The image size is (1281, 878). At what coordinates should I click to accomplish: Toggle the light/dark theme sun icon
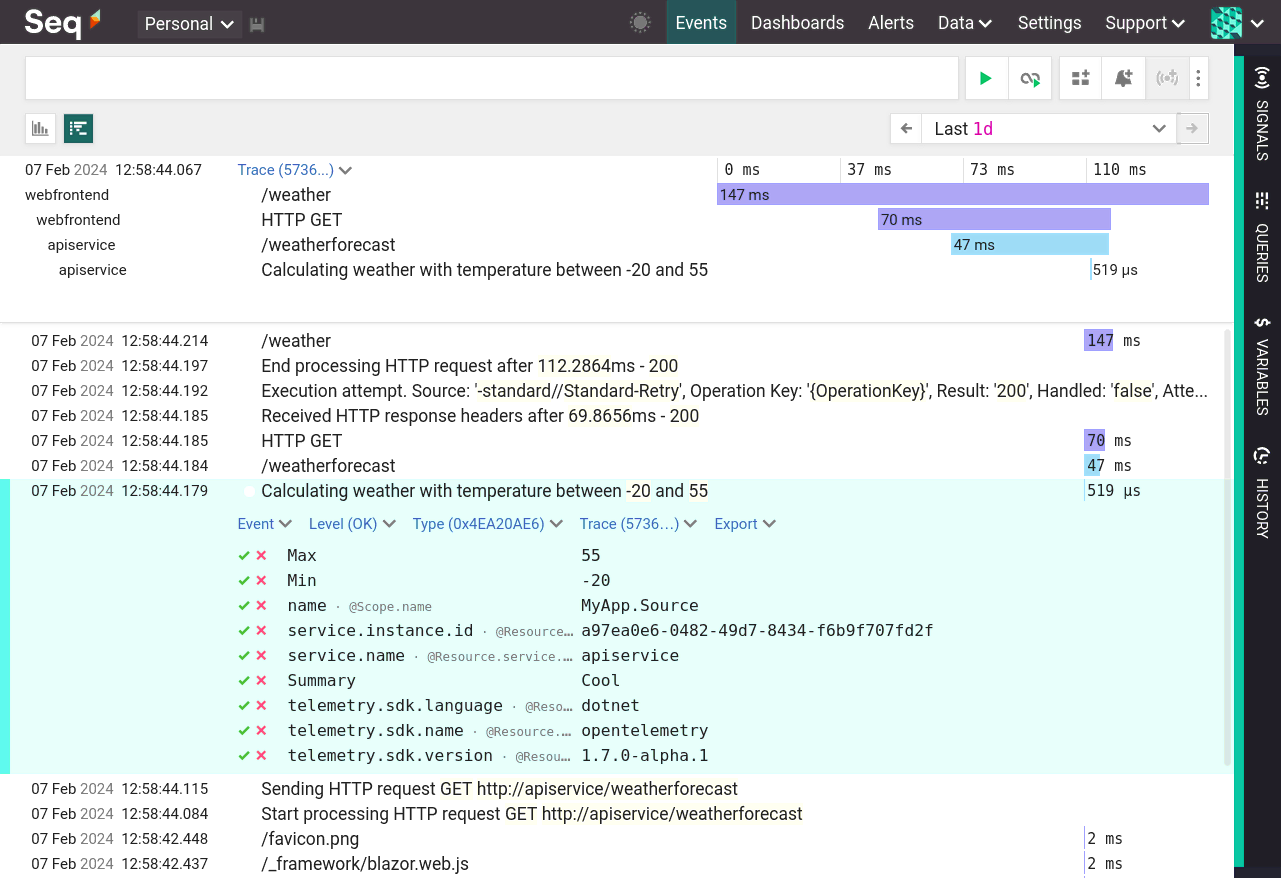click(x=641, y=23)
